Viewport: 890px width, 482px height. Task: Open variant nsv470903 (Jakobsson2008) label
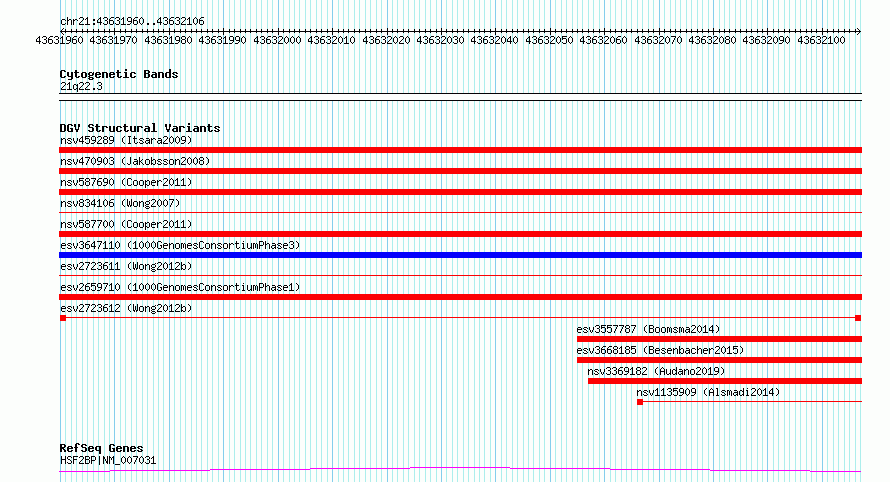(x=135, y=161)
